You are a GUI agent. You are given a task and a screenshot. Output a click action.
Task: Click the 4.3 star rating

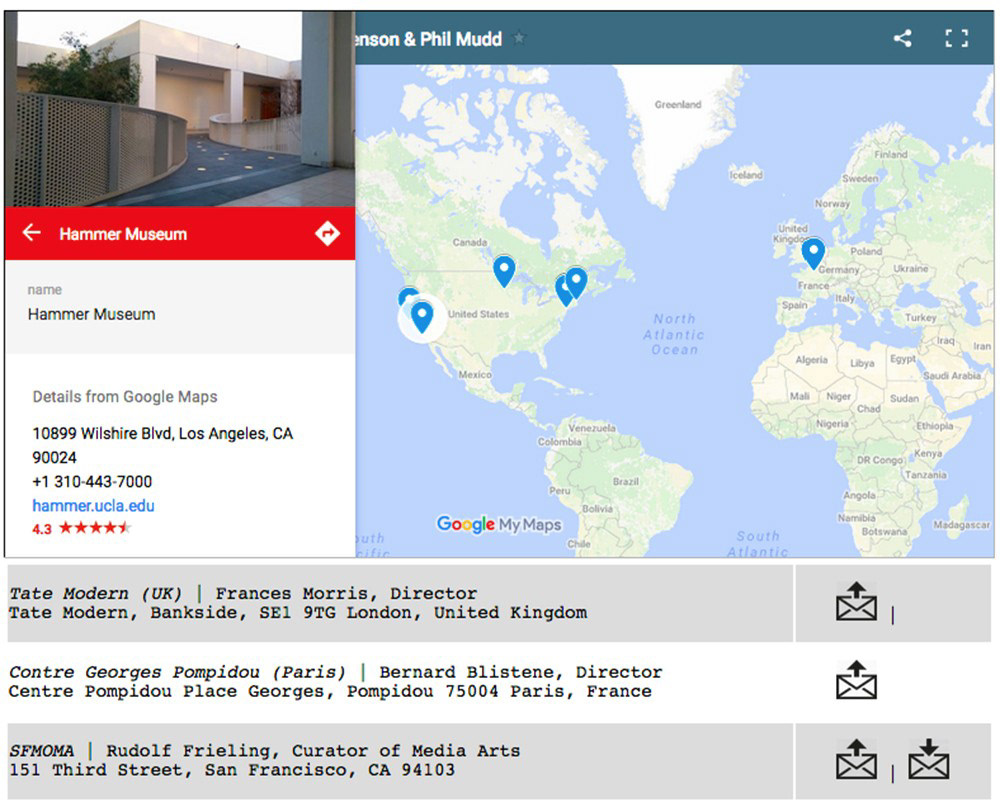click(x=82, y=528)
